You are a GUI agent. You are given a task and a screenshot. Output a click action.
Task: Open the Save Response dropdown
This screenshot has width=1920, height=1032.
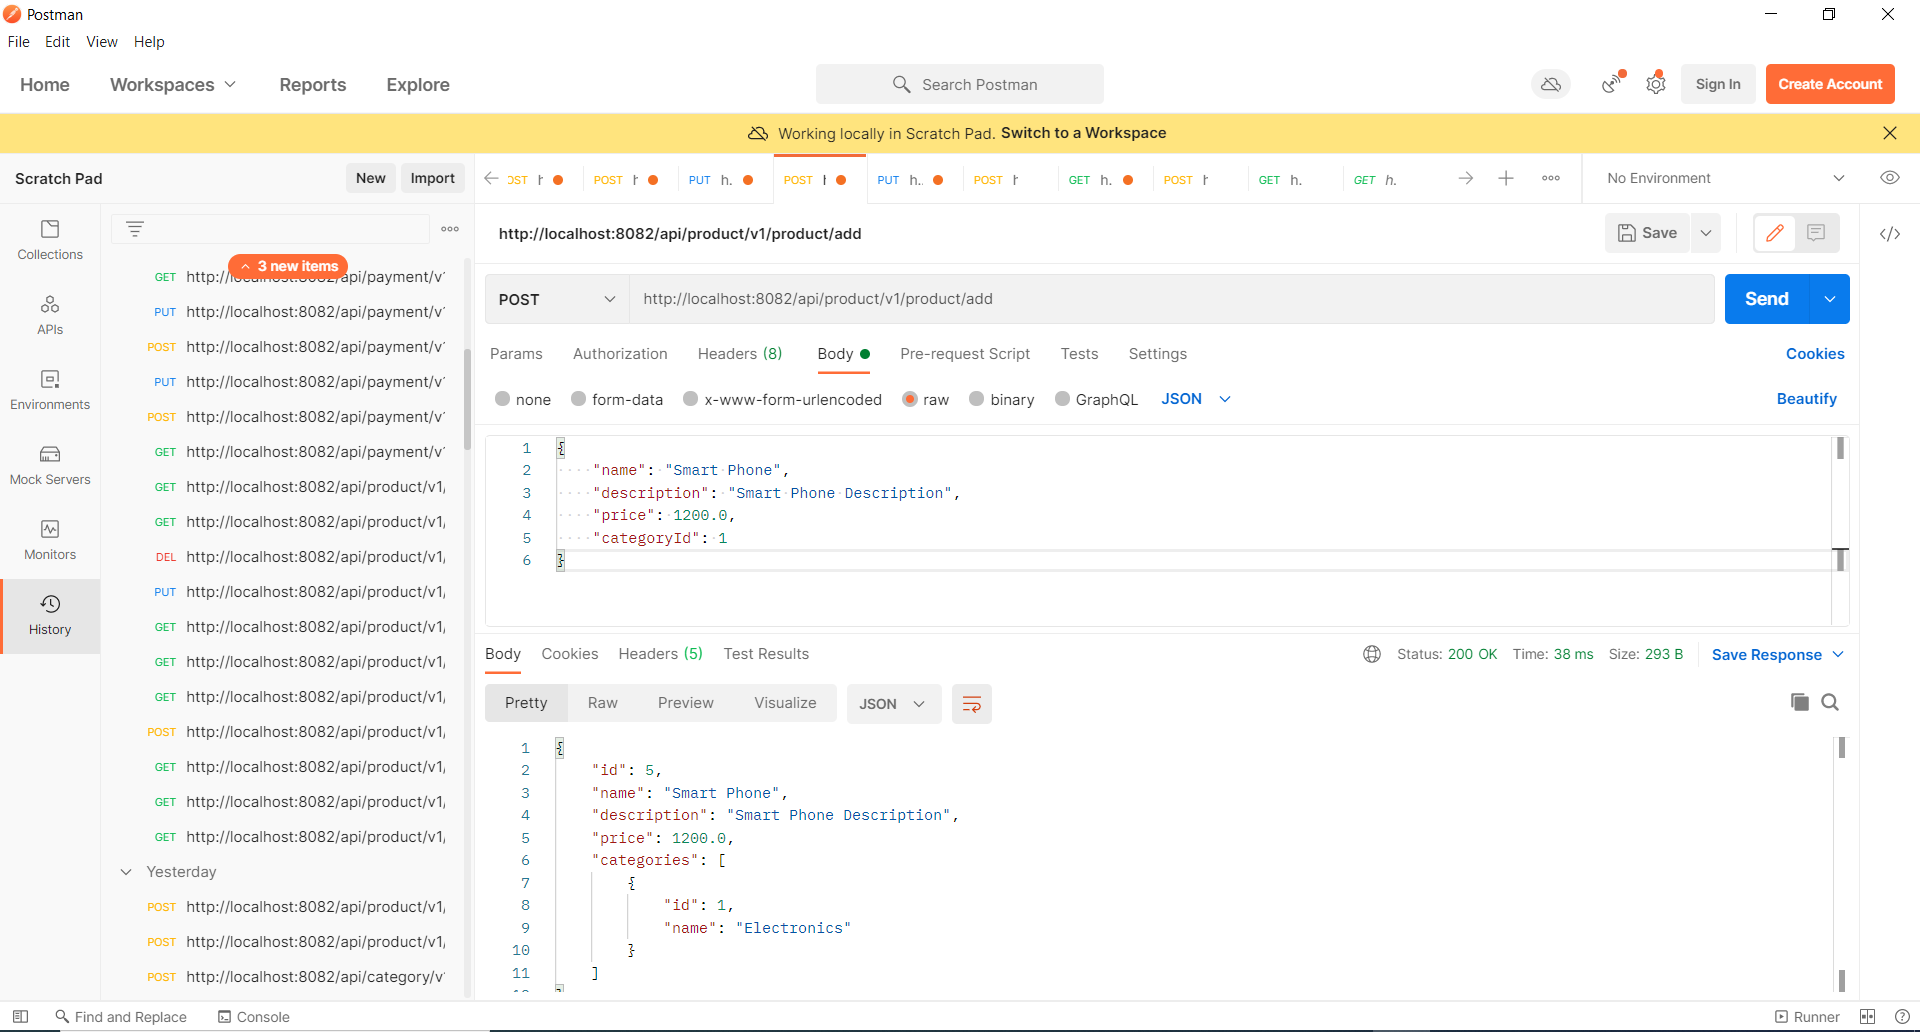(x=1778, y=655)
